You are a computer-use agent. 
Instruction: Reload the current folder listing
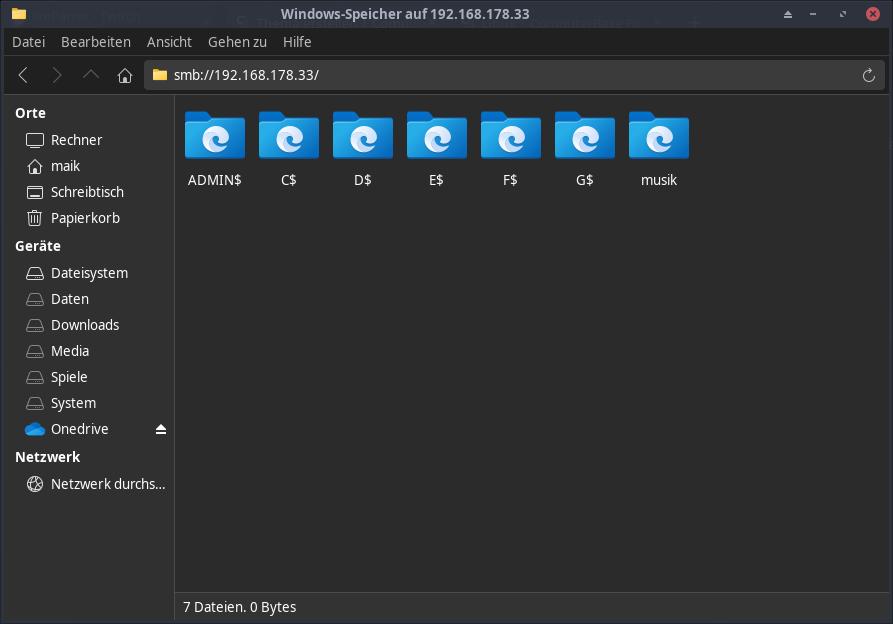pos(869,75)
